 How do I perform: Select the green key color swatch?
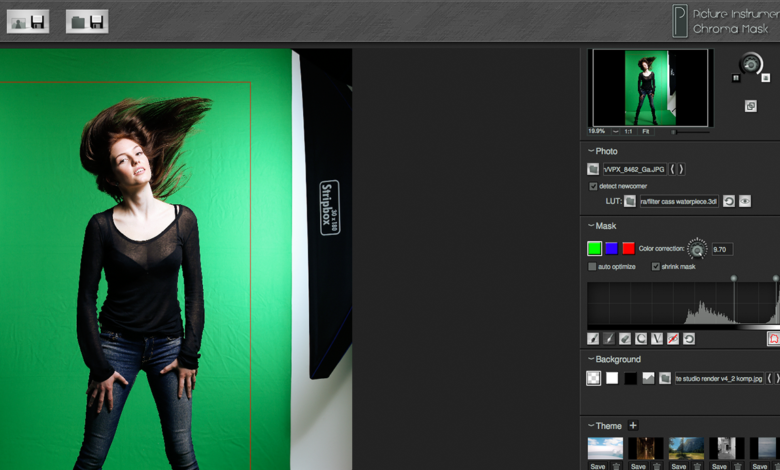594,248
